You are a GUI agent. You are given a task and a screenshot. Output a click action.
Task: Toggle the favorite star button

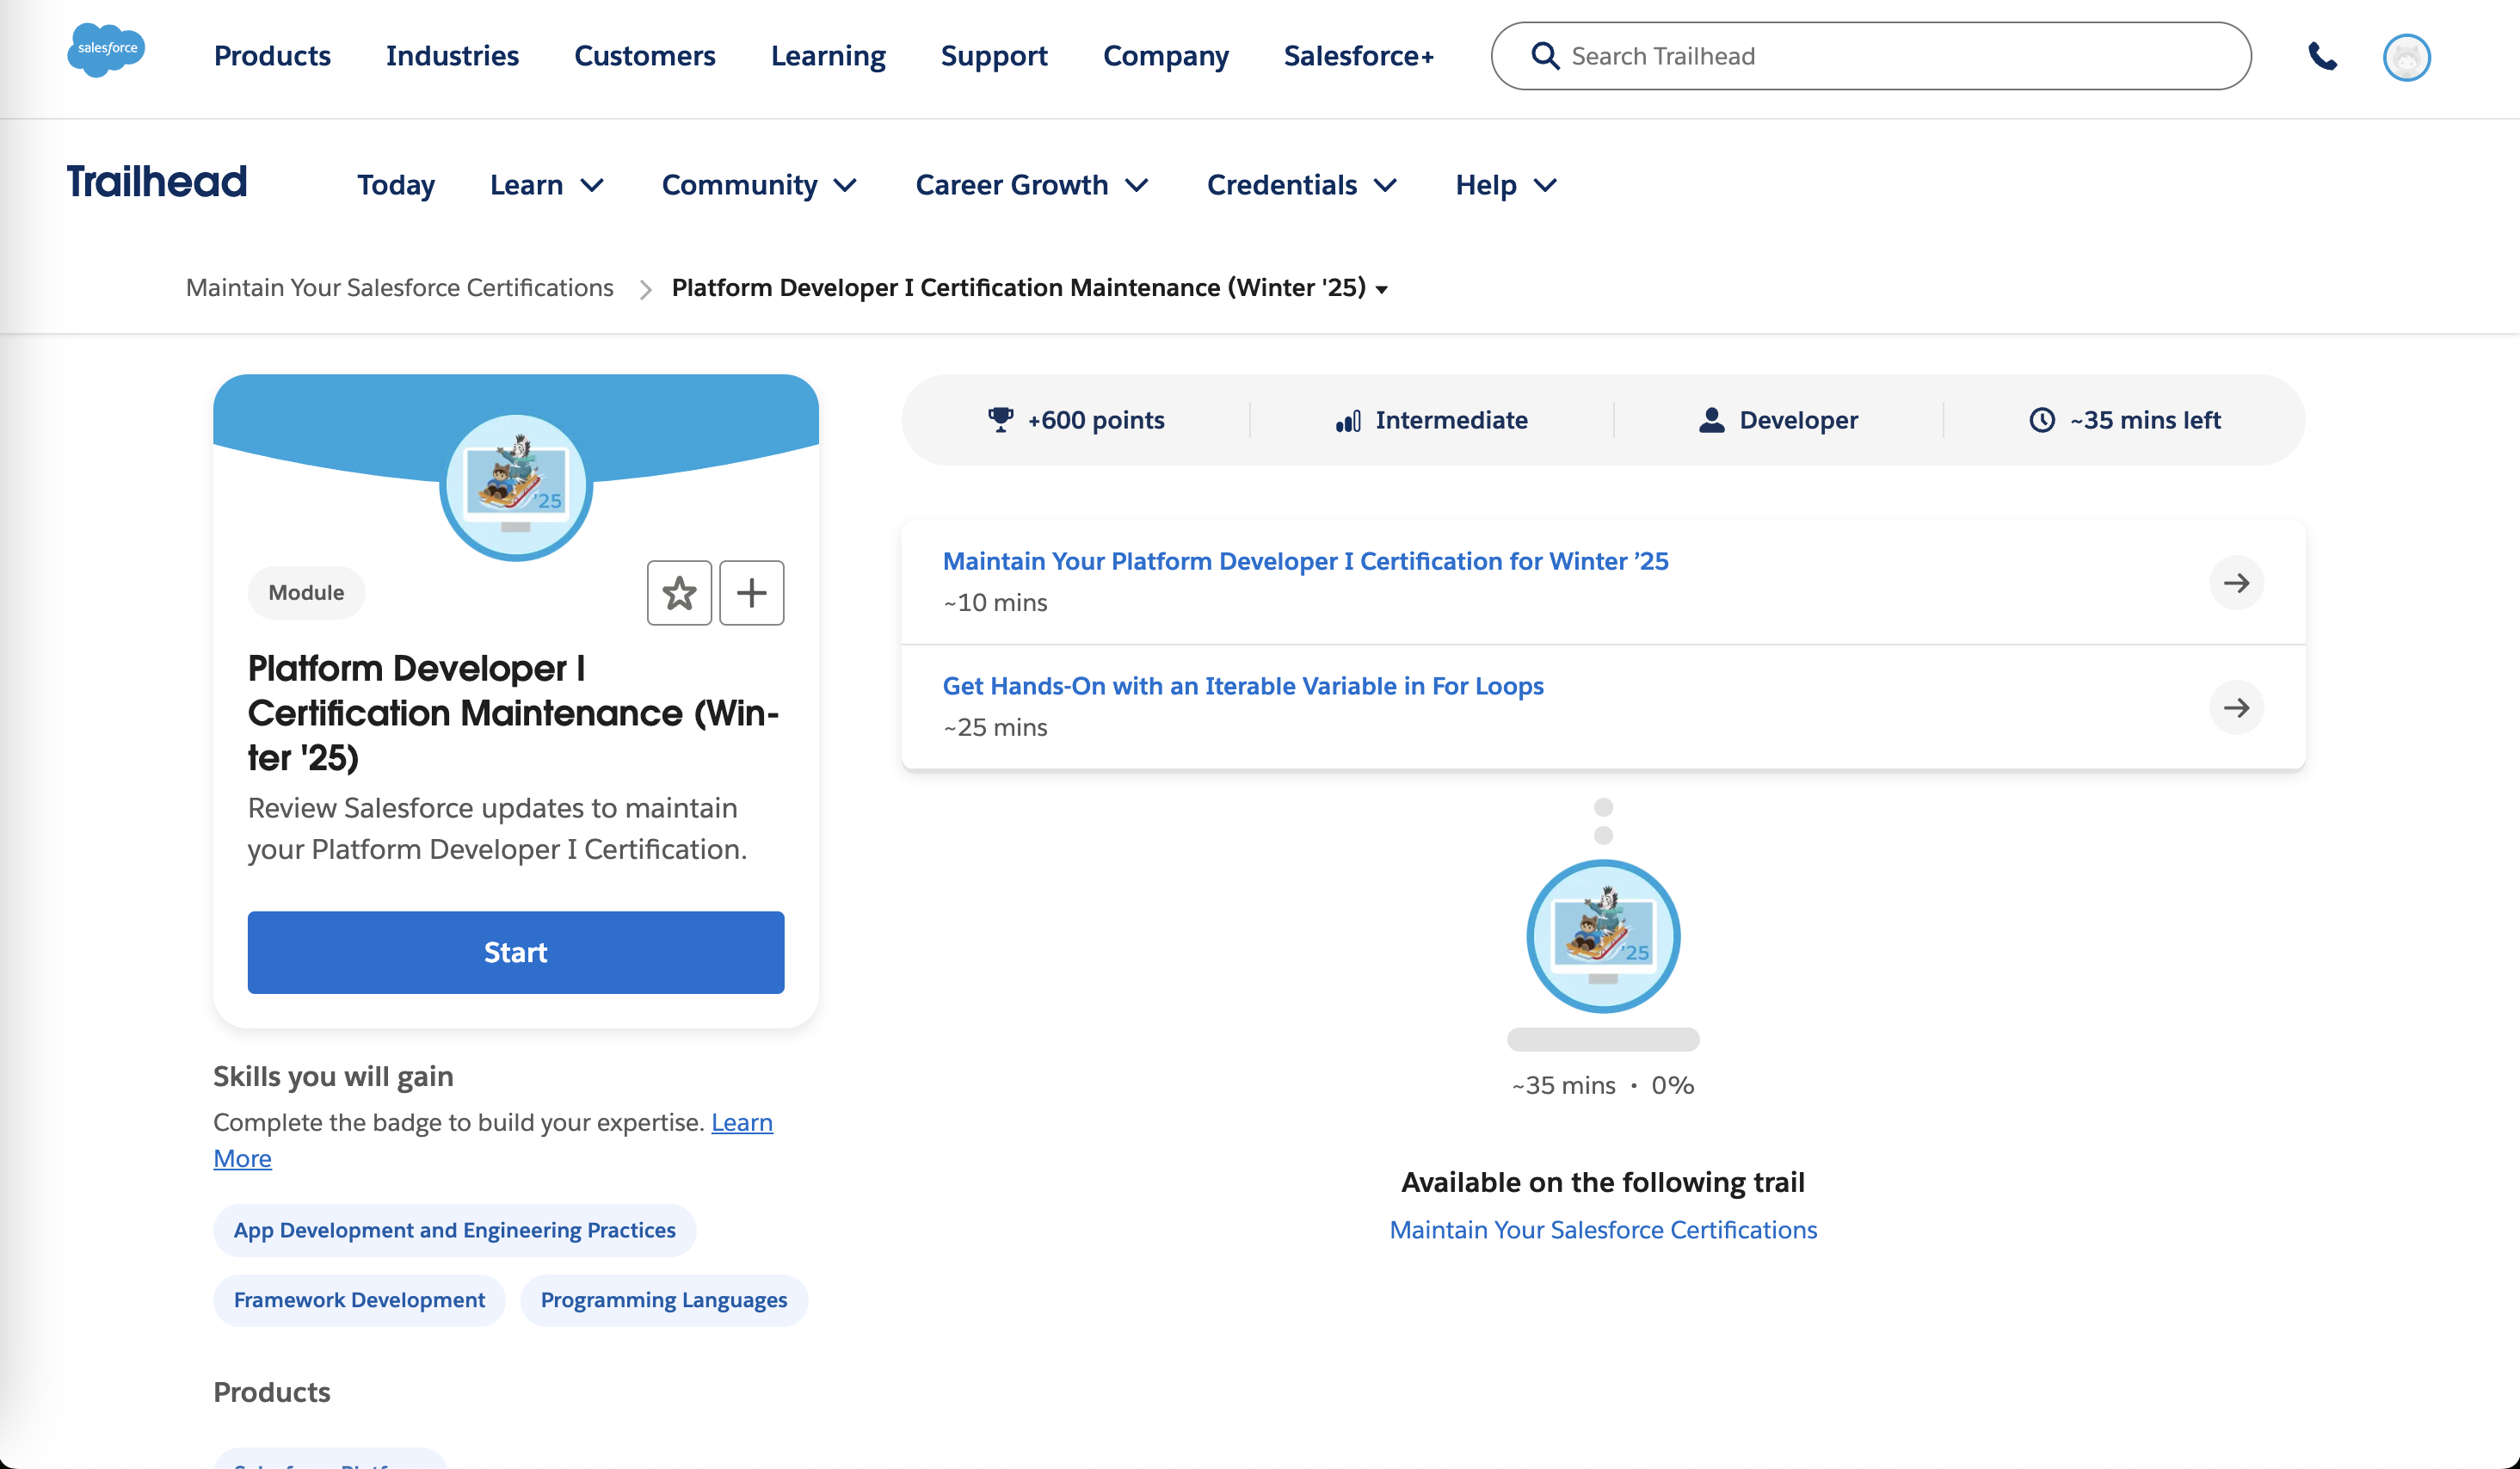click(679, 593)
